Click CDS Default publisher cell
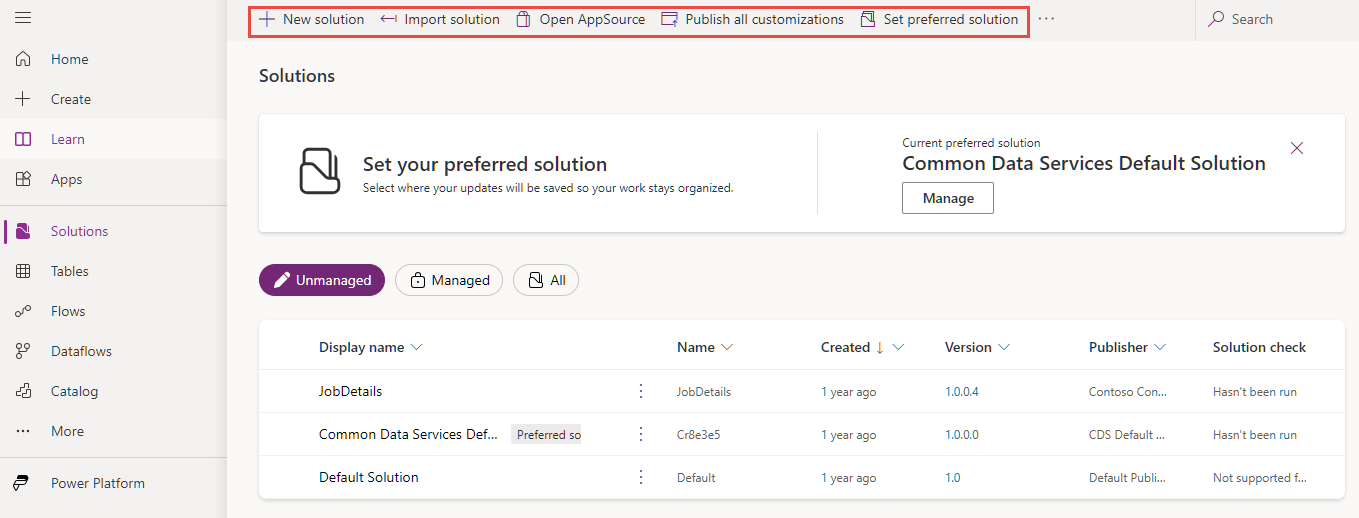Image resolution: width=1359 pixels, height=518 pixels. tap(1127, 435)
